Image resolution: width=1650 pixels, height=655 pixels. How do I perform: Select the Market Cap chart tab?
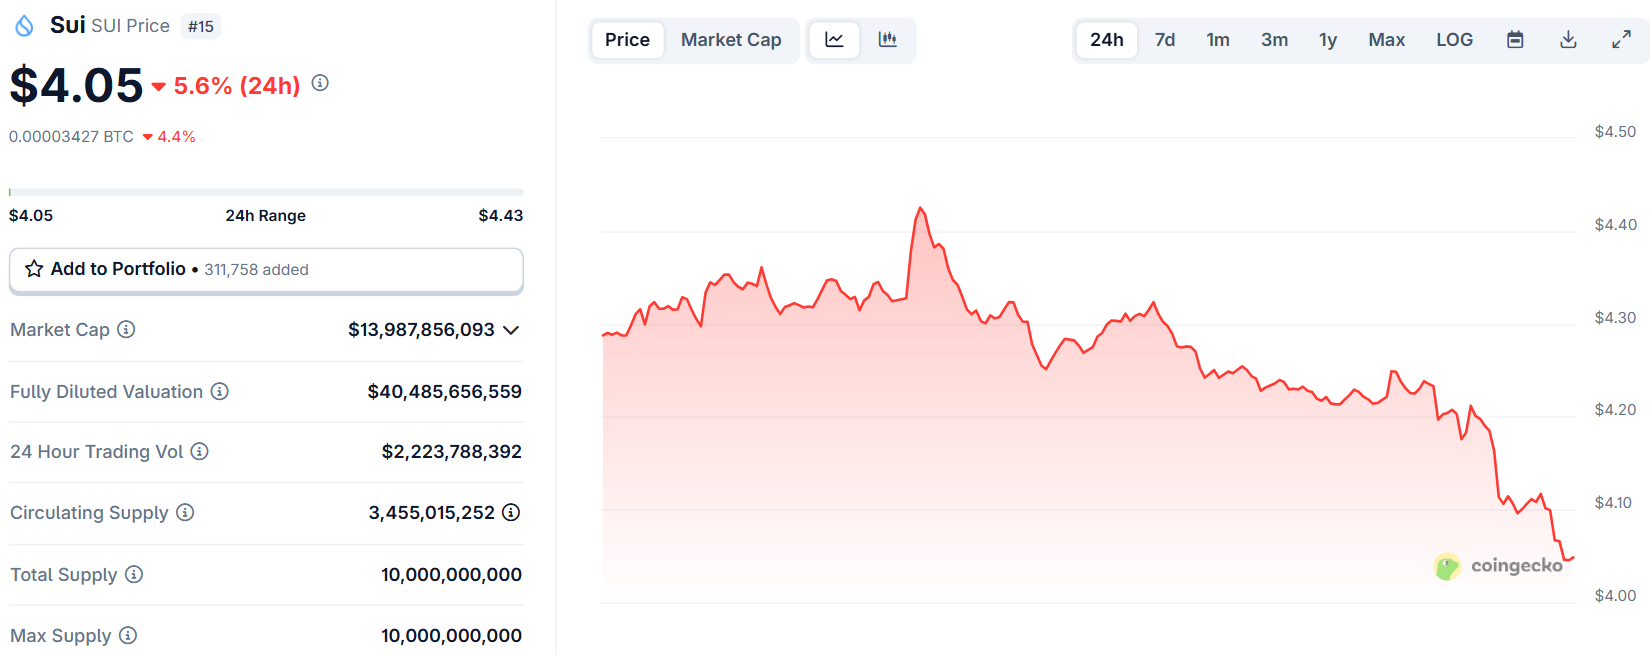tap(731, 40)
